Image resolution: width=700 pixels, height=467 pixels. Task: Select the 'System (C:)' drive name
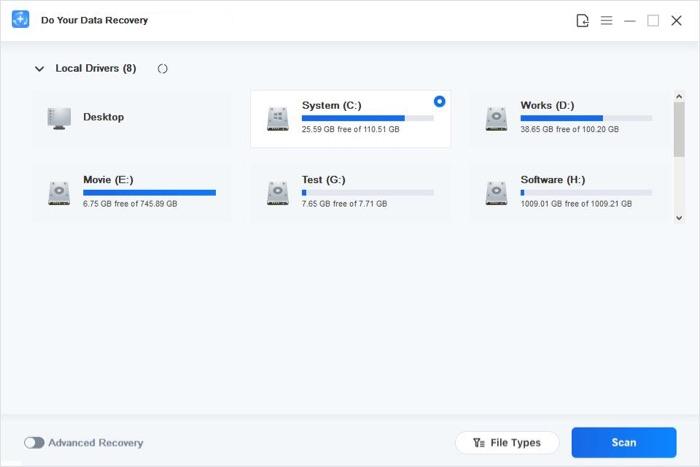[x=332, y=105]
